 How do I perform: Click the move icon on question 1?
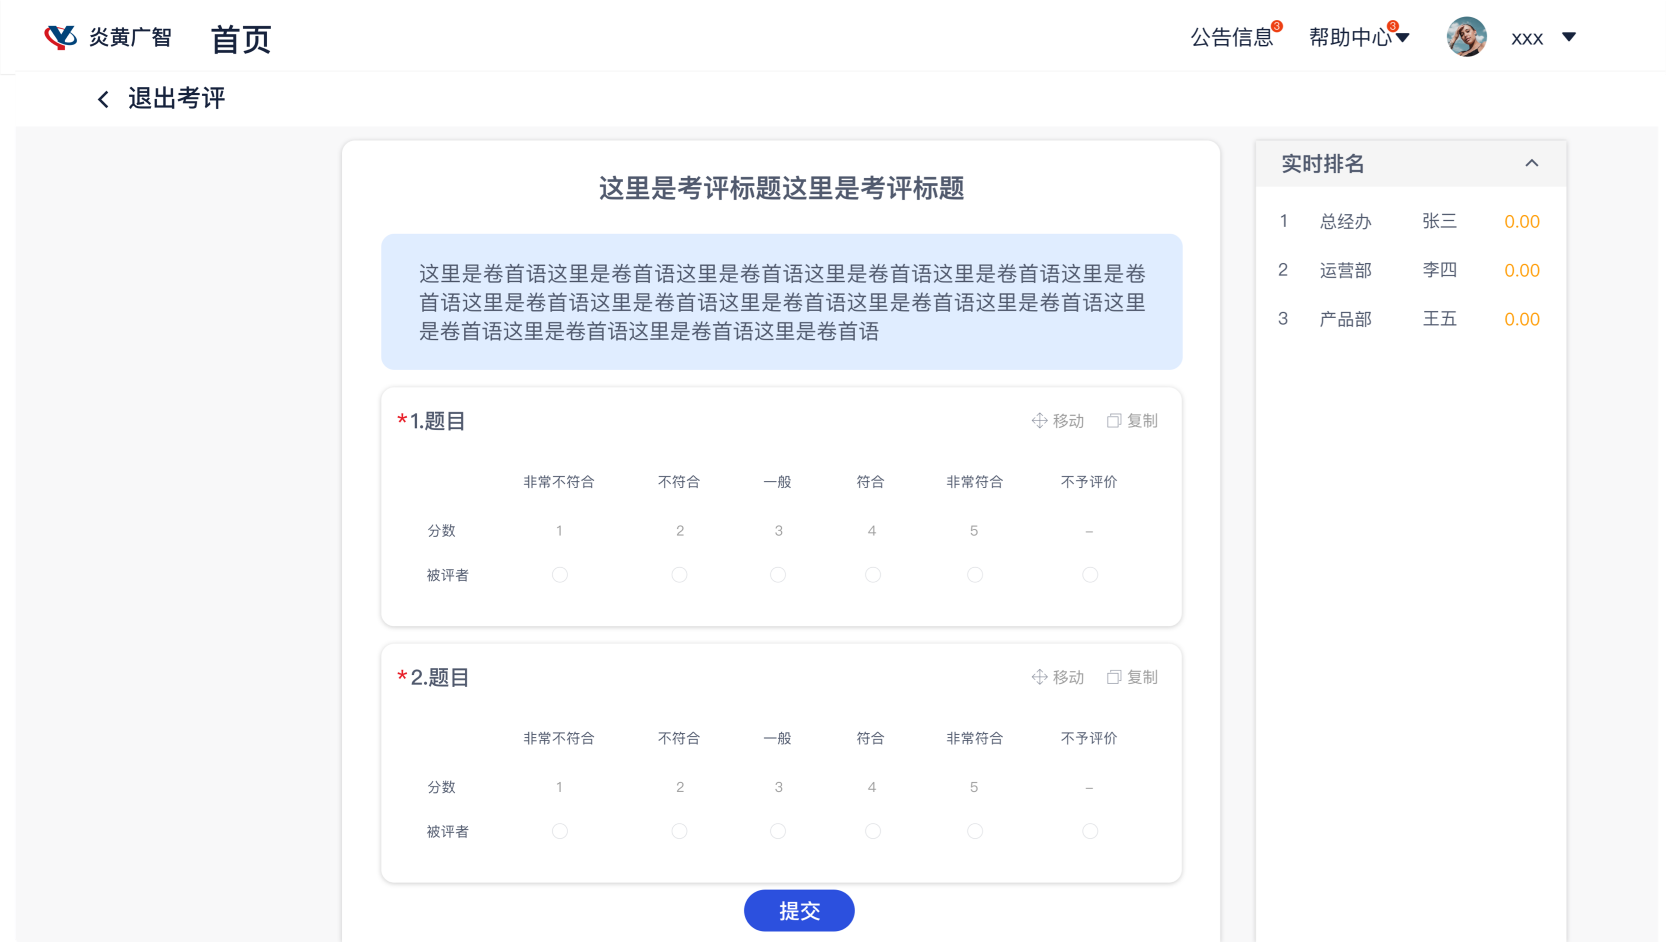(x=1040, y=421)
